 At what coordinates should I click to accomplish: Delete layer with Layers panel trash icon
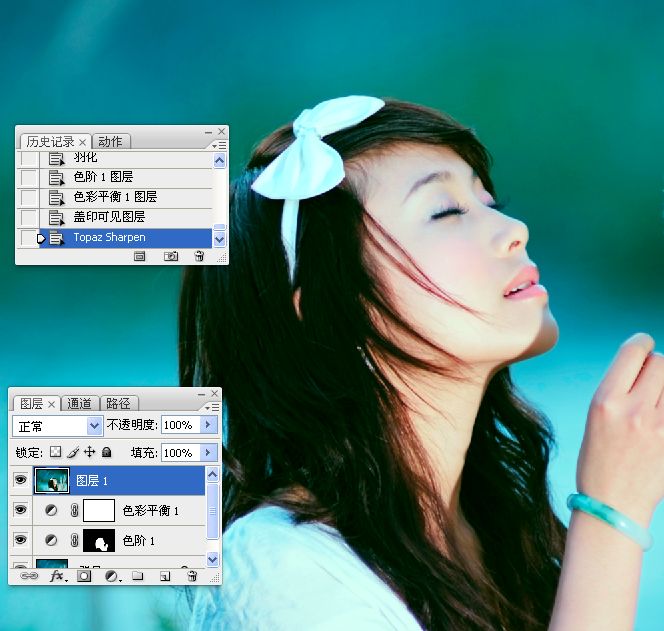(192, 576)
